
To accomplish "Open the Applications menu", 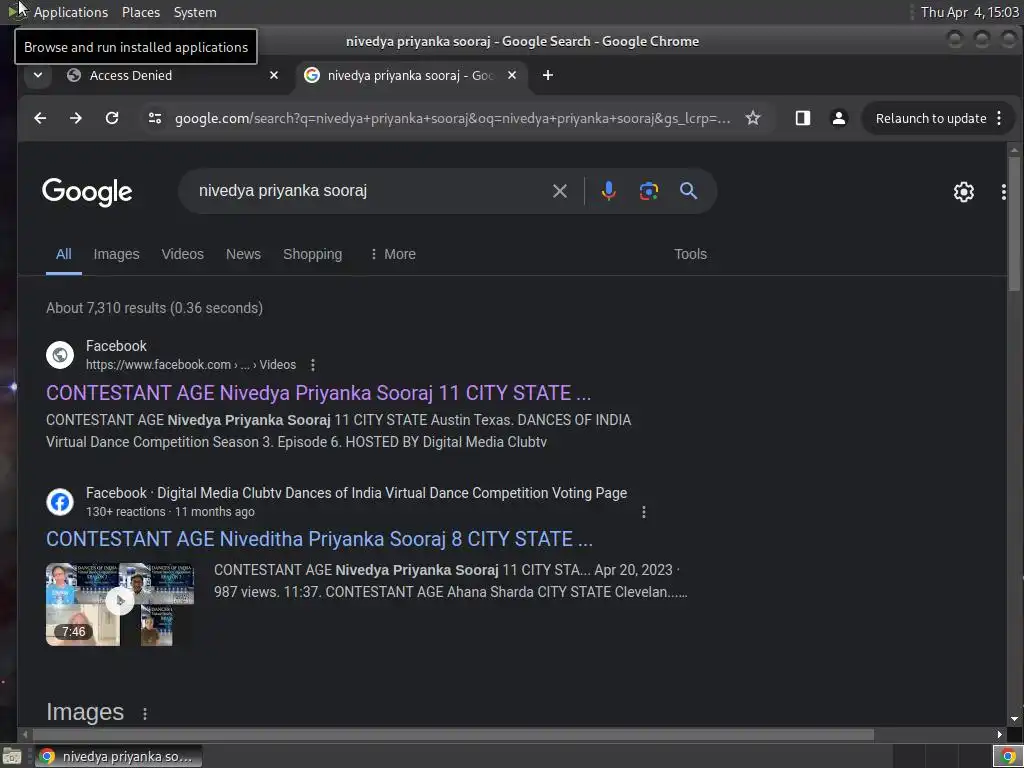I will (x=71, y=12).
